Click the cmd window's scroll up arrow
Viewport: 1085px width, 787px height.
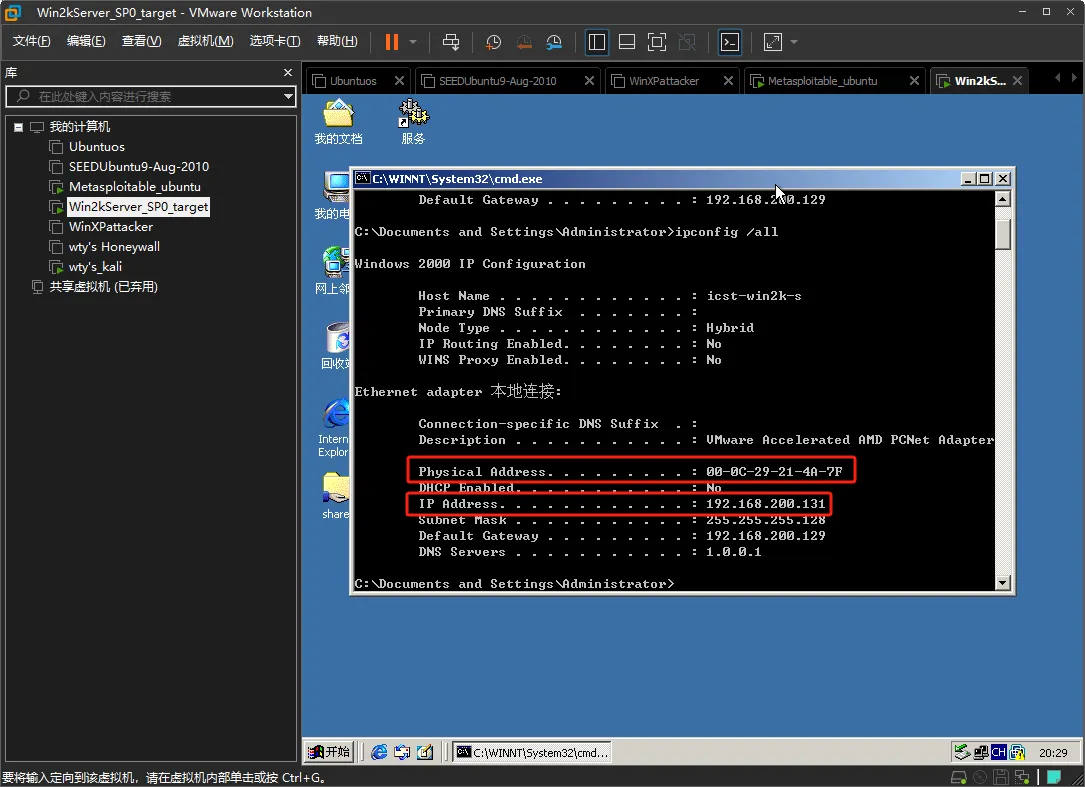(1003, 199)
